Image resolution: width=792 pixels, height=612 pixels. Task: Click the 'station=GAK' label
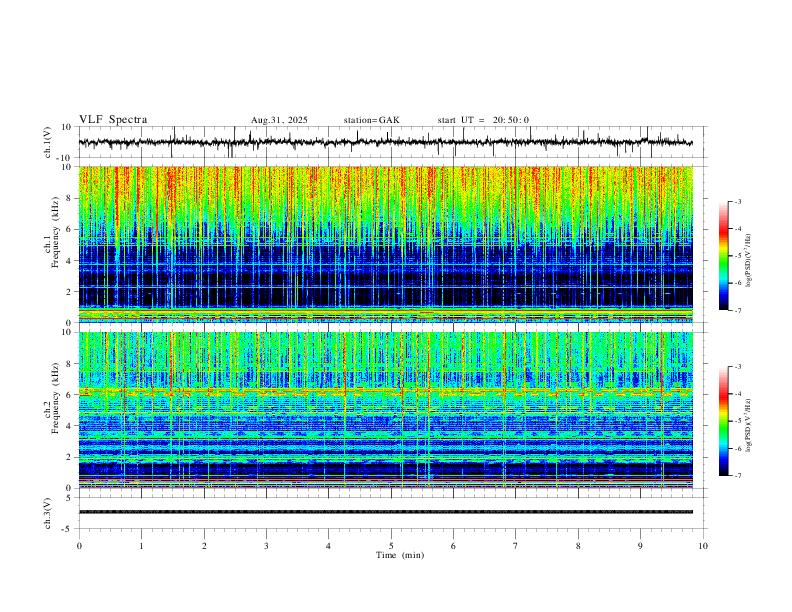(372, 120)
